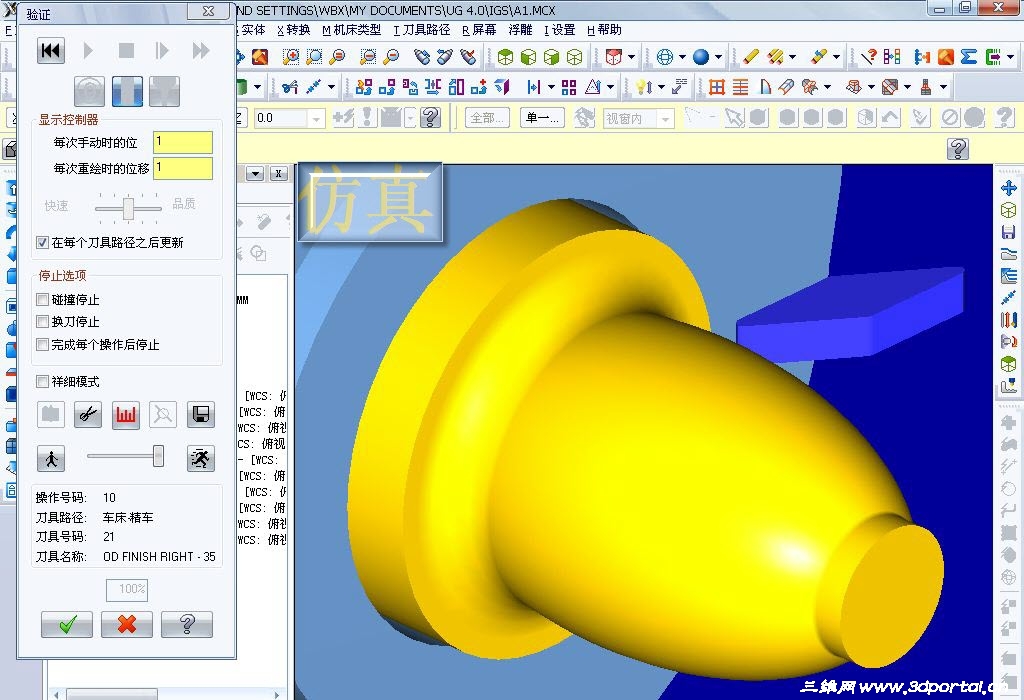The image size is (1024, 700).
Task: Select the simulate tool mode icon
Action: (x=127, y=91)
